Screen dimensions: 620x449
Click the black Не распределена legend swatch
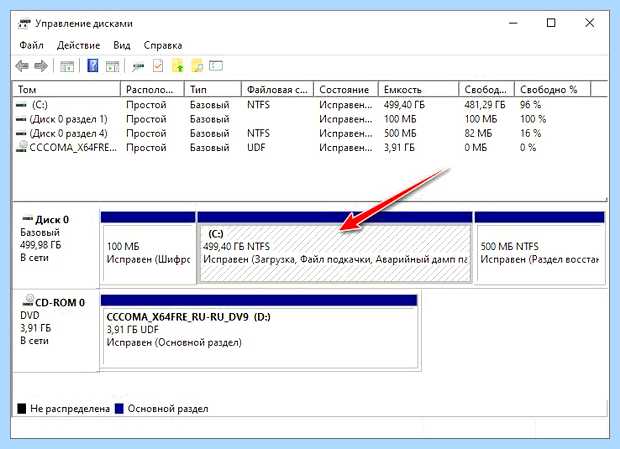pos(22,408)
